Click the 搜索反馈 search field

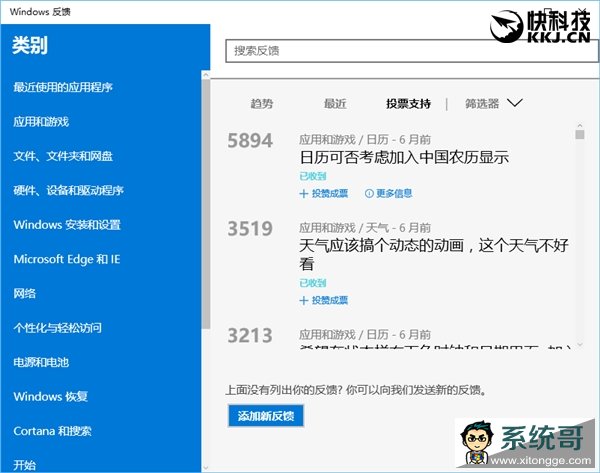pos(412,51)
